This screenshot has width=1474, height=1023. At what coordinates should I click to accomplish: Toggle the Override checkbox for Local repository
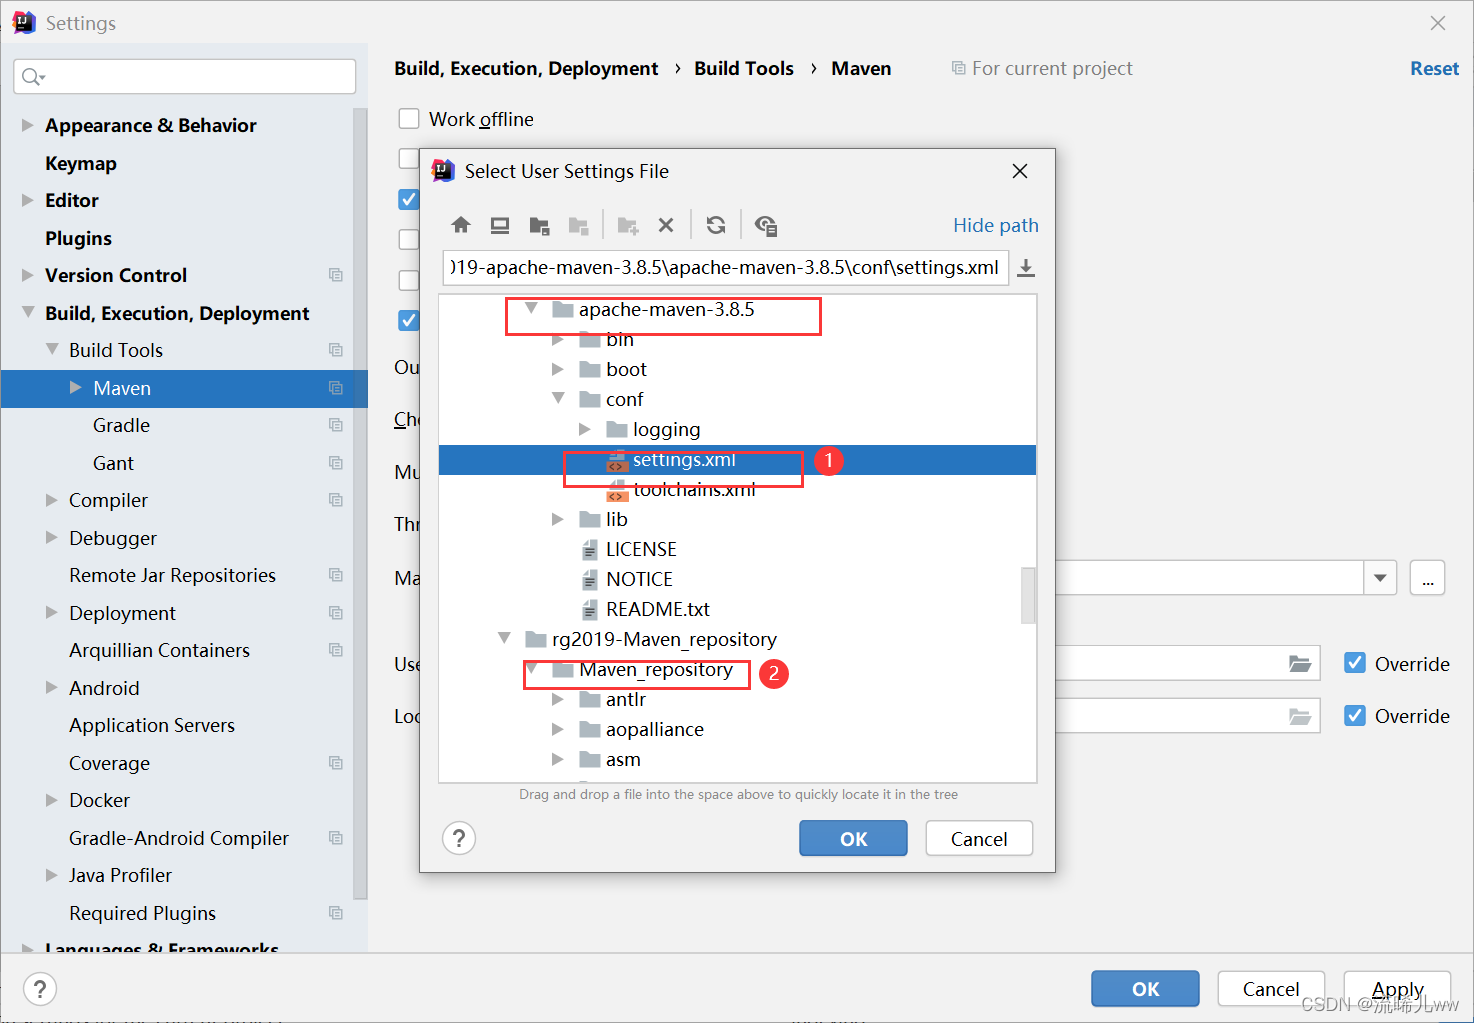pos(1355,715)
